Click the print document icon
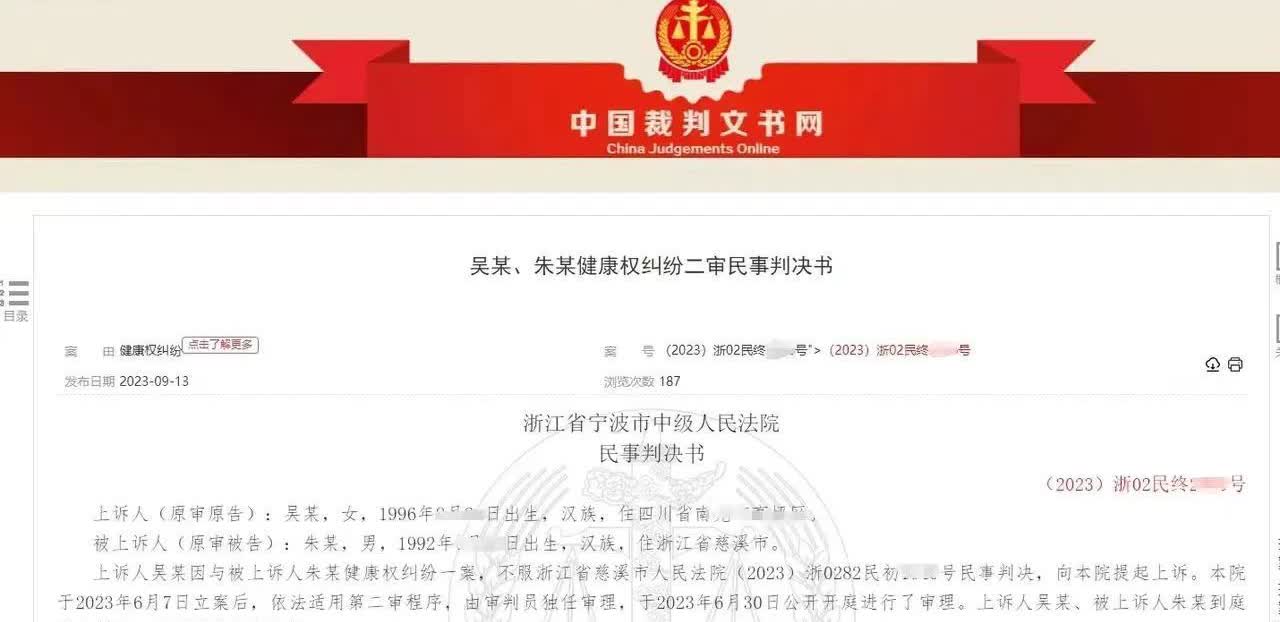The width and height of the screenshot is (1280, 622). (x=1235, y=364)
